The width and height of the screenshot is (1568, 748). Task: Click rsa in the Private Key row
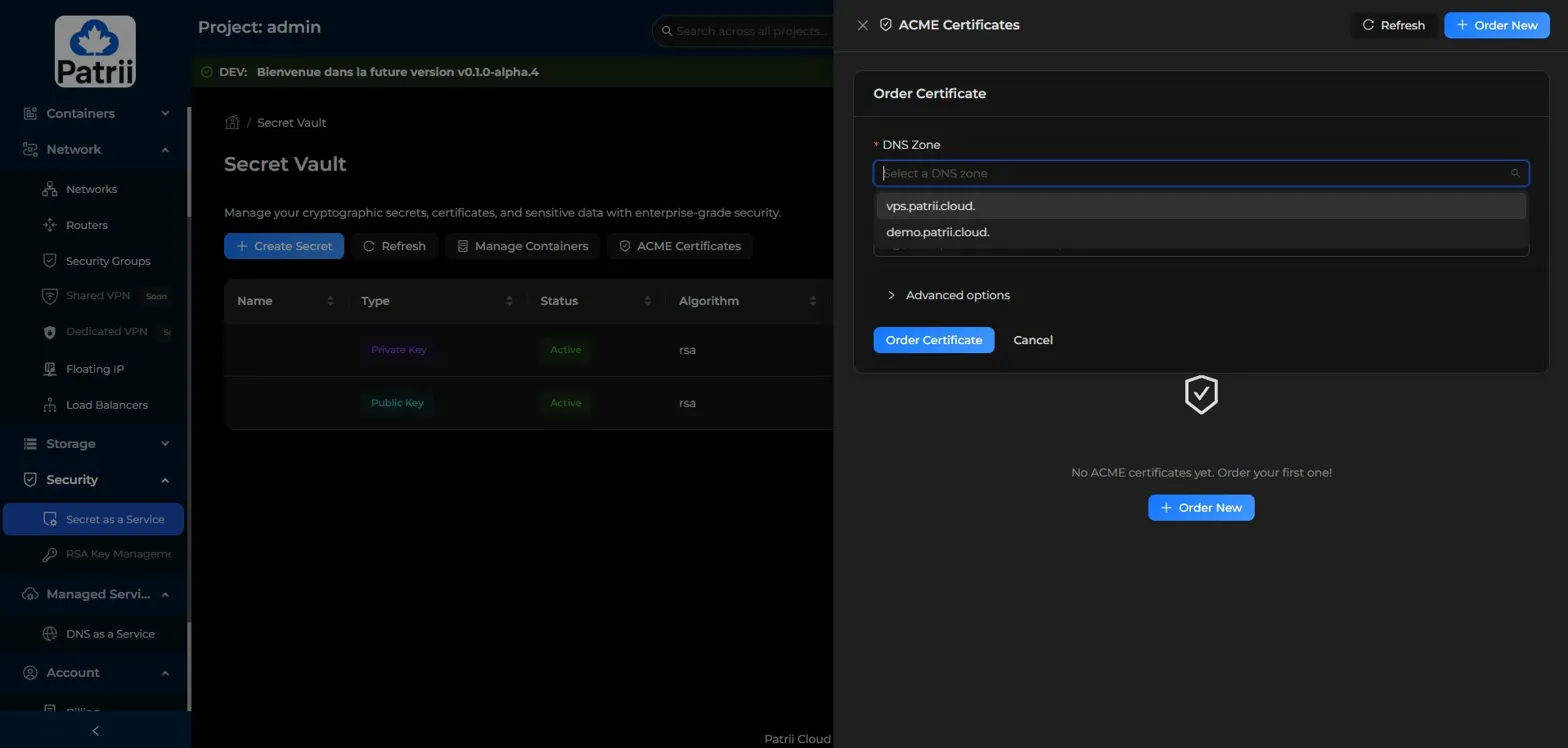pyautogui.click(x=687, y=350)
